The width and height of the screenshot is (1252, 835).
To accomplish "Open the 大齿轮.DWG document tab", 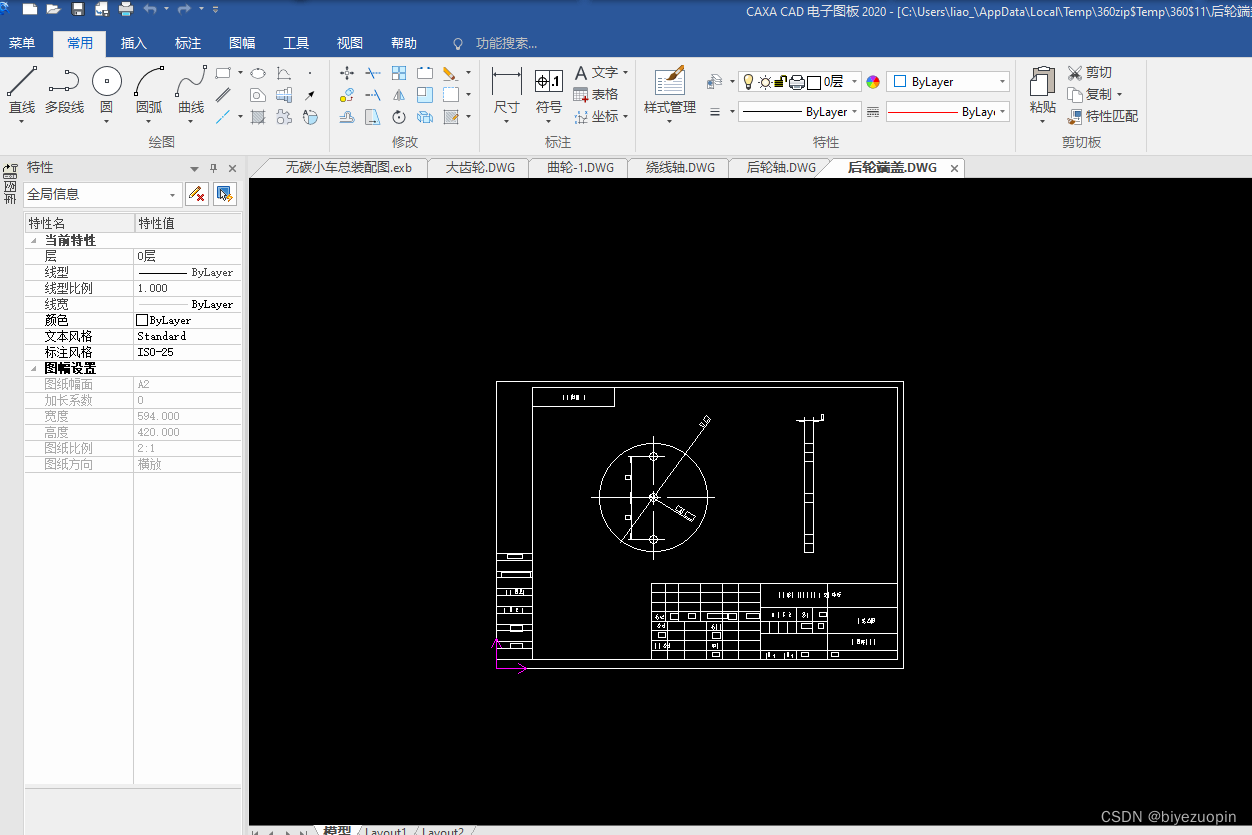I will (x=480, y=168).
